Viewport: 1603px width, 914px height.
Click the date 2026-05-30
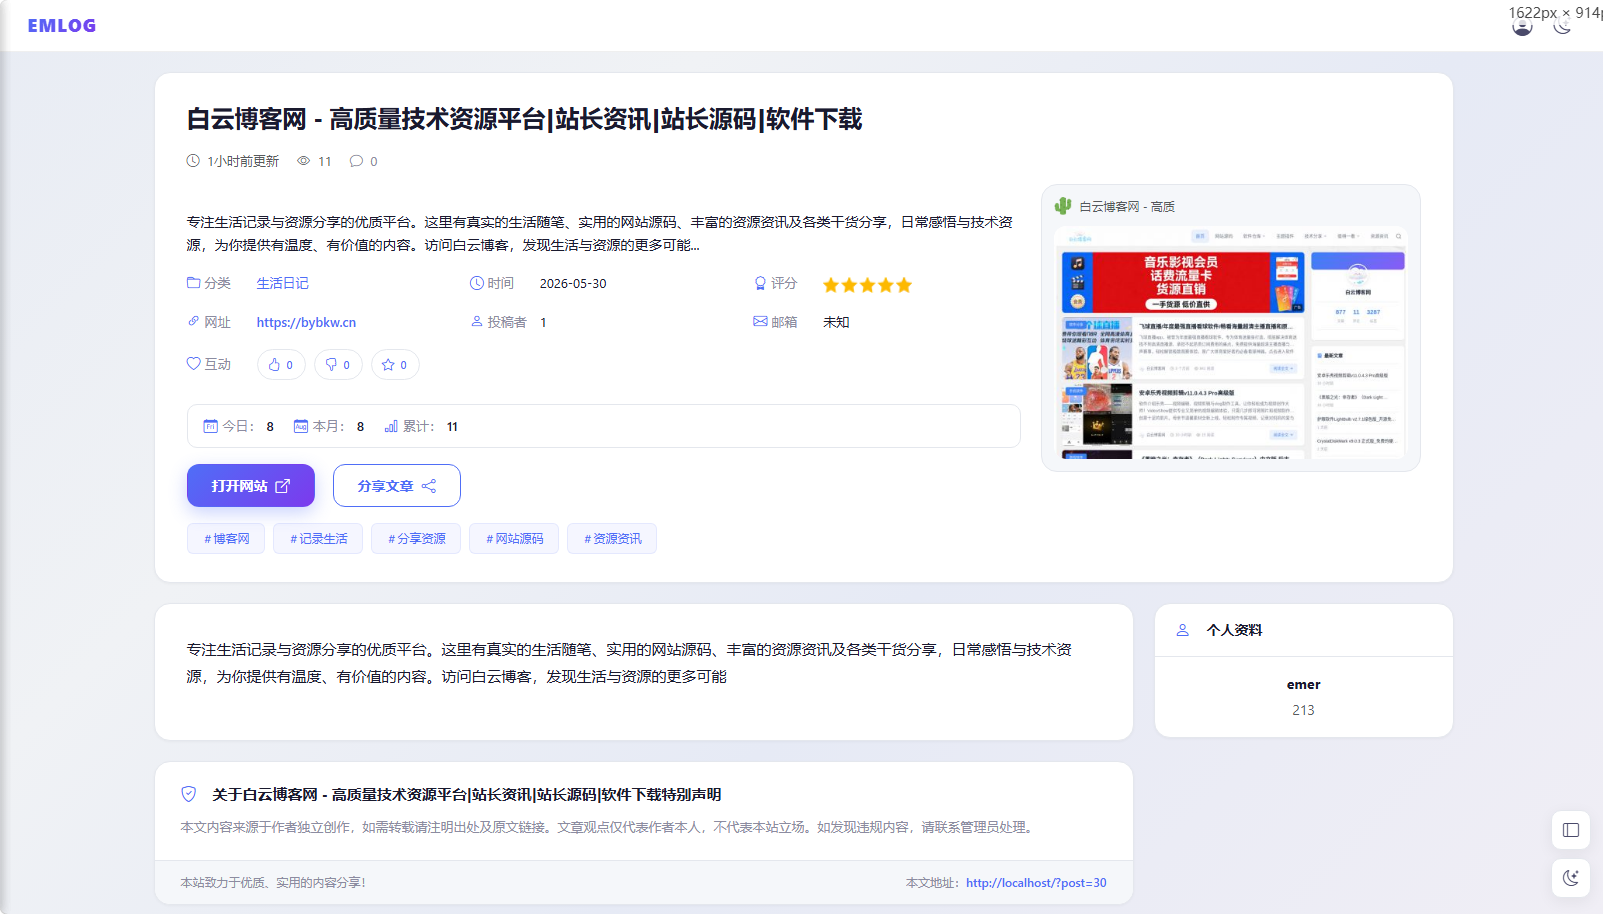tap(573, 284)
